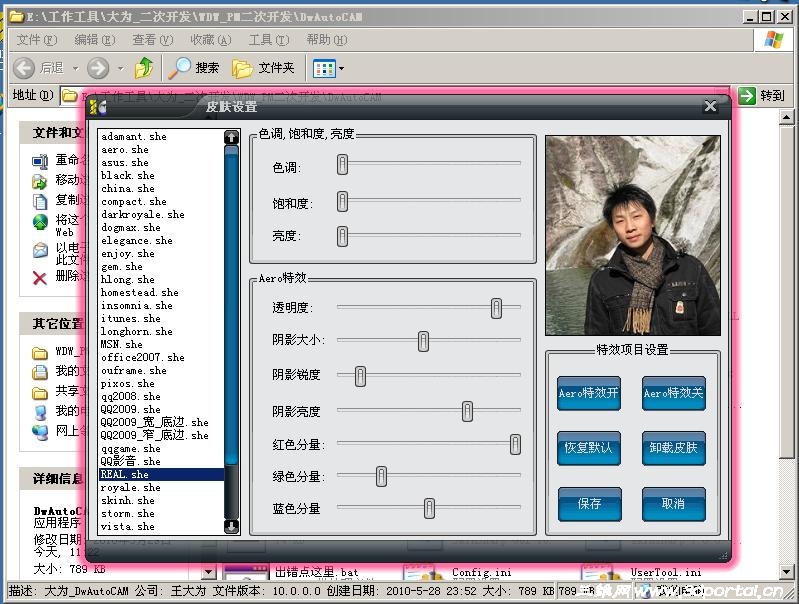Click the Explorer address bar field
The width and height of the screenshot is (799, 604).
tap(395, 95)
